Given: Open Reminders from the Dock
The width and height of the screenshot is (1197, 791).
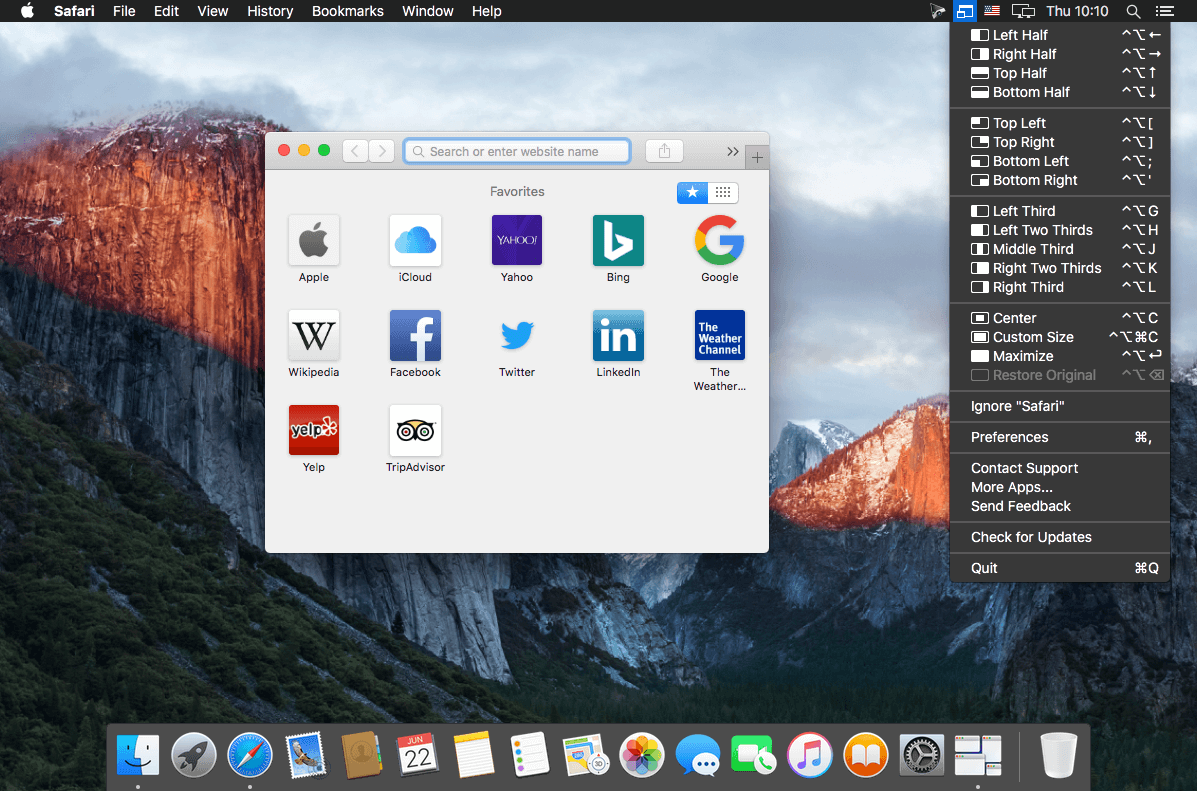Looking at the screenshot, I should [530, 755].
